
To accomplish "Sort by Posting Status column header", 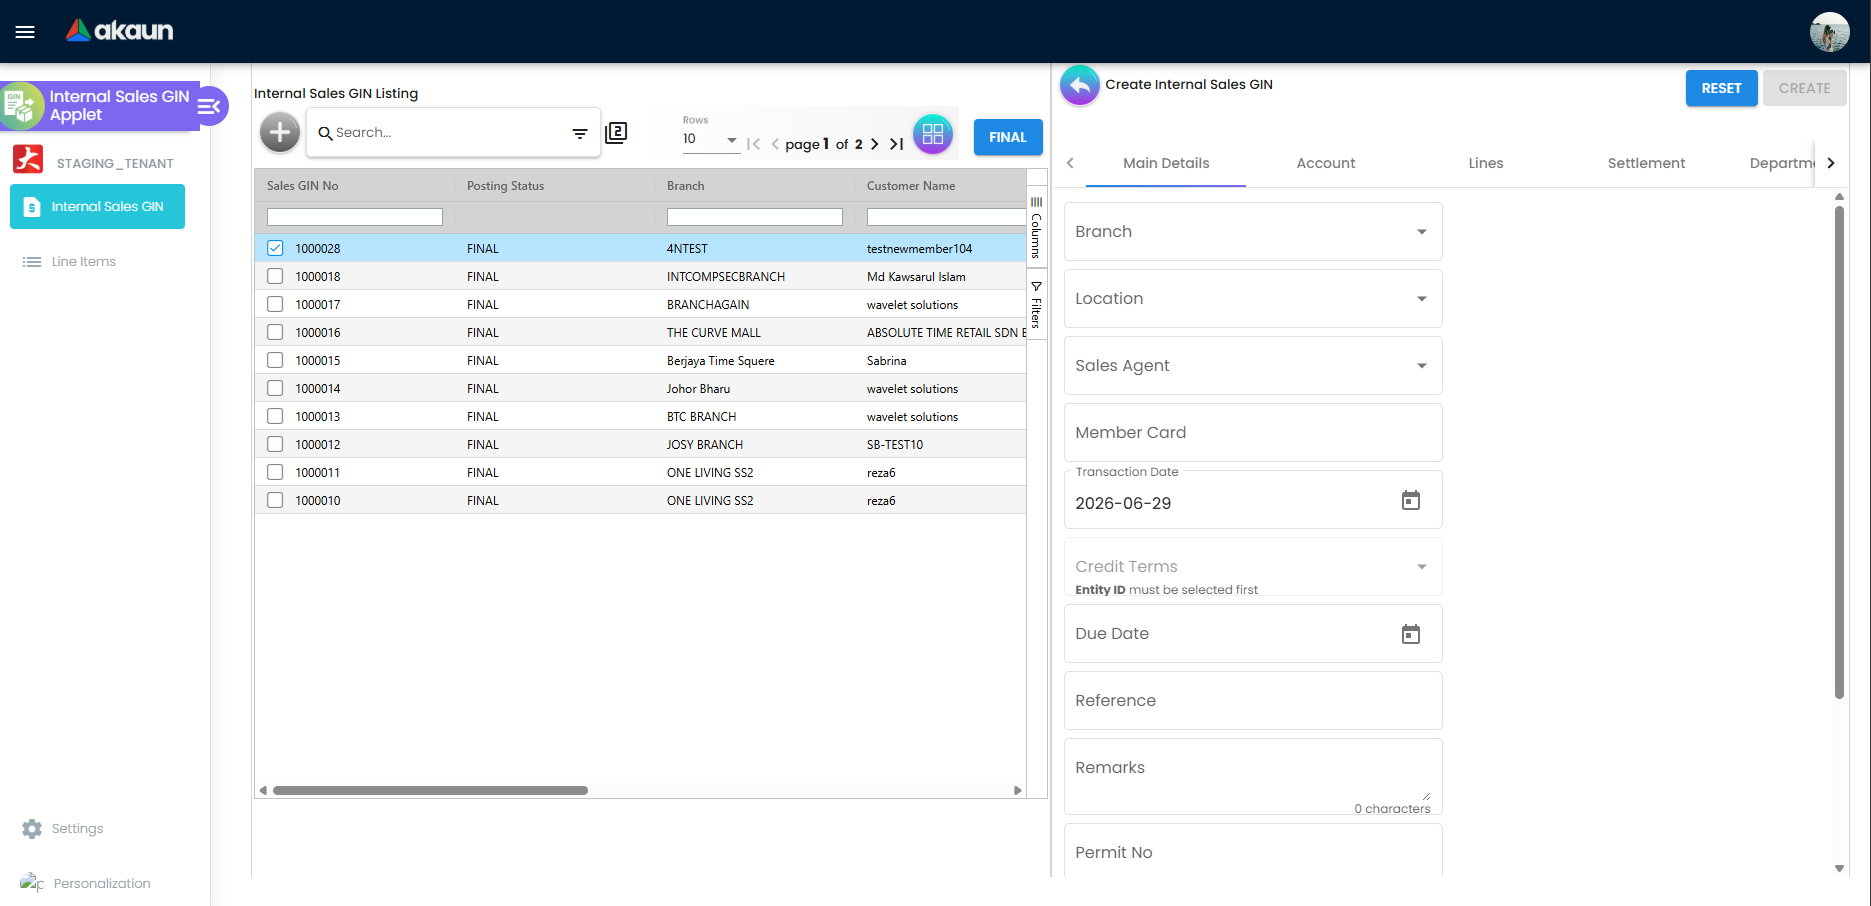I will point(505,186).
